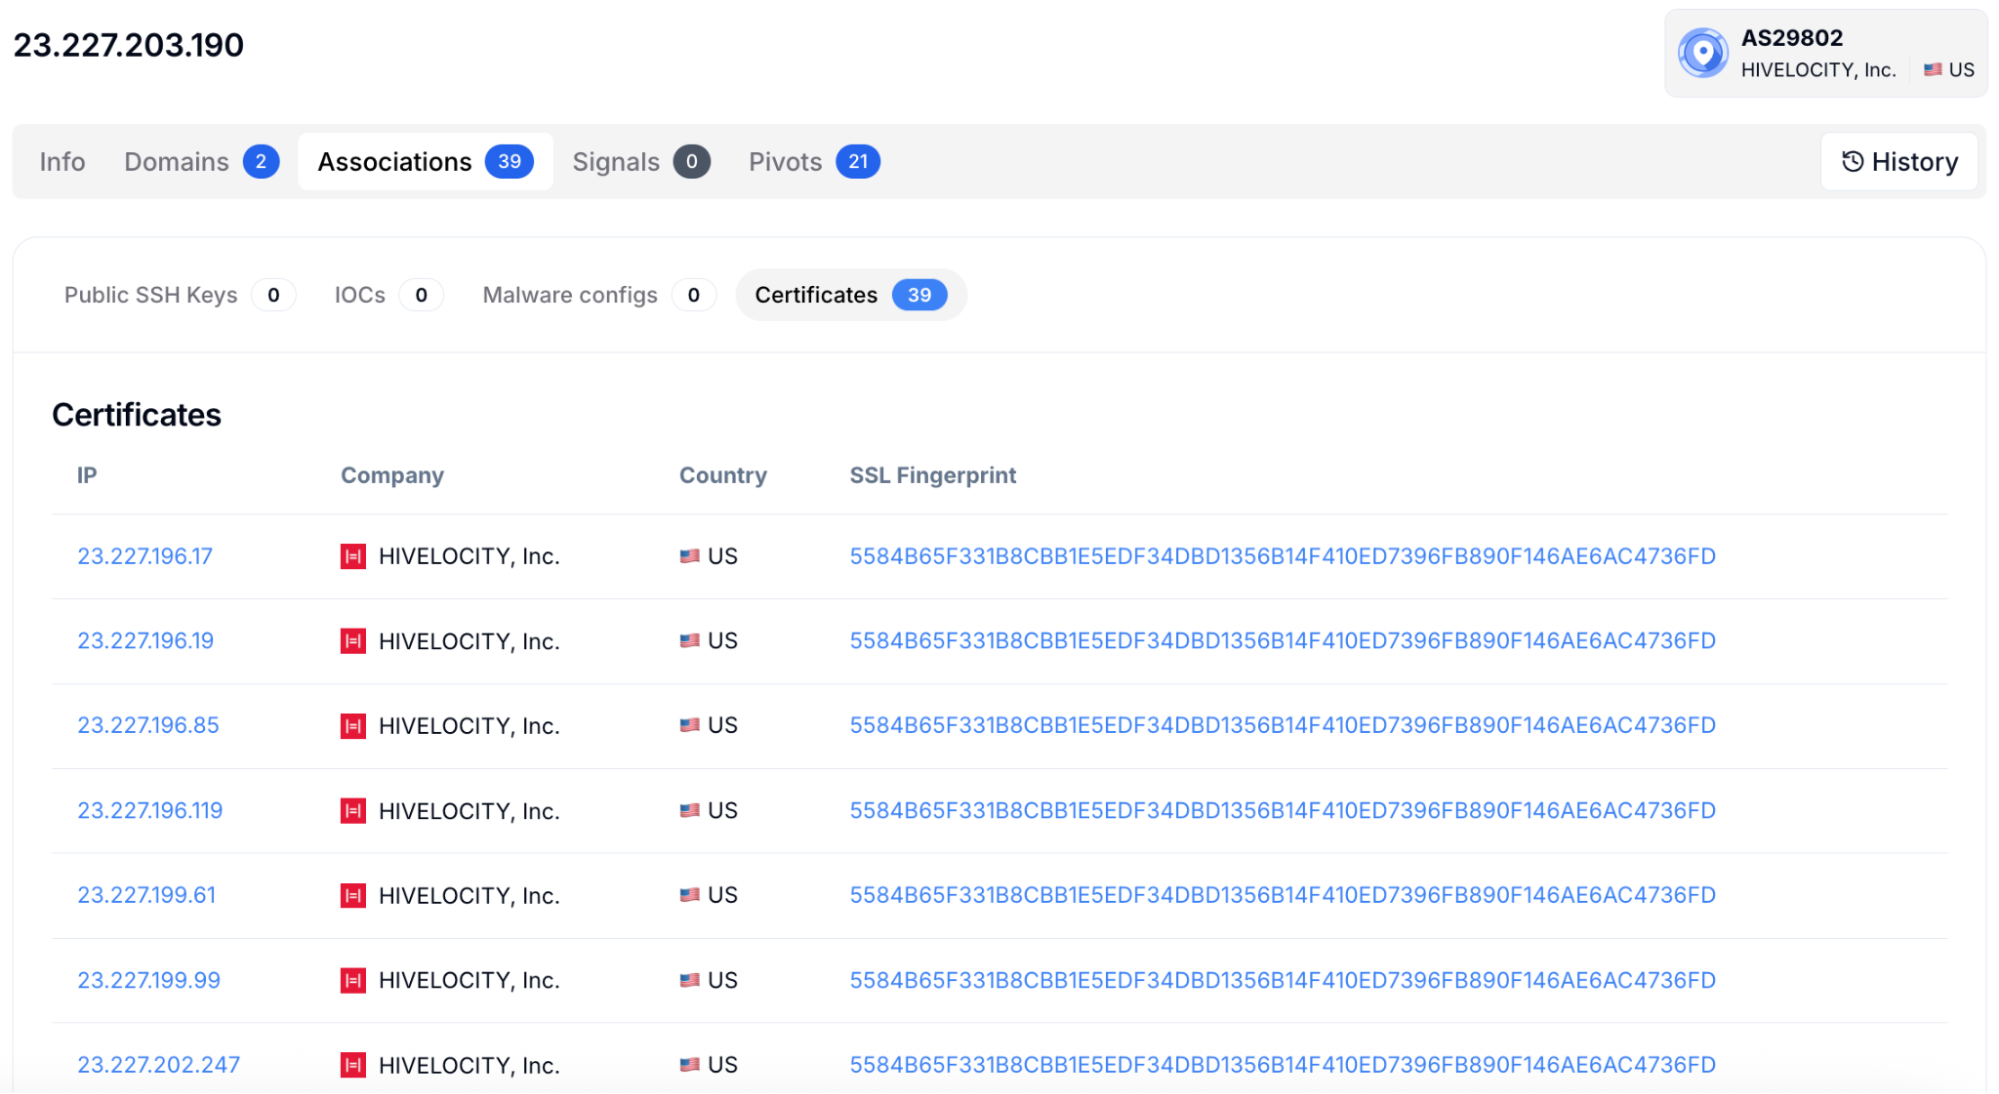
Task: Click Hivelocity logo beside 23.227.196.85
Action: pyautogui.click(x=353, y=726)
